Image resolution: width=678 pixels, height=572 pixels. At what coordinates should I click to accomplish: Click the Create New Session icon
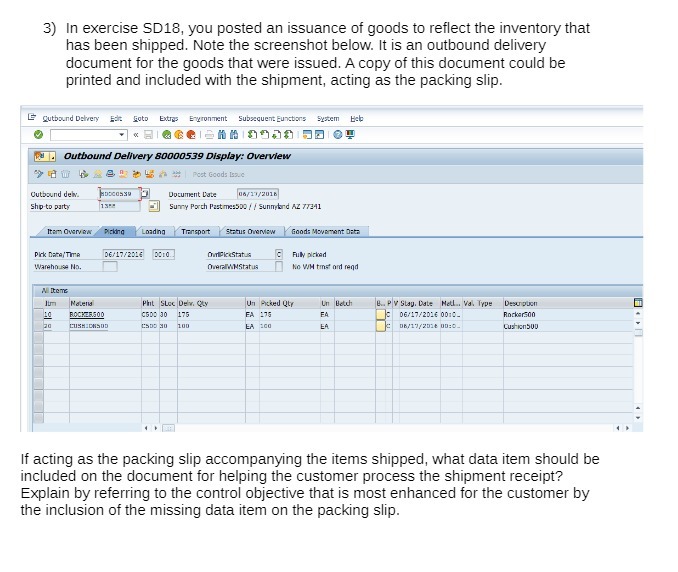click(307, 135)
